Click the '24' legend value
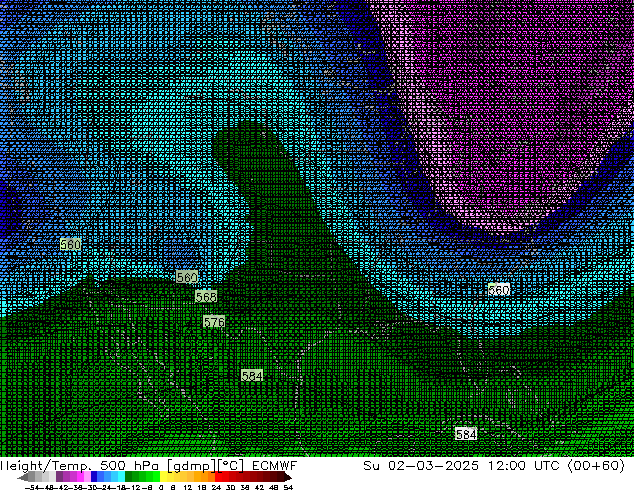The width and height of the screenshot is (634, 490). pyautogui.click(x=216, y=487)
